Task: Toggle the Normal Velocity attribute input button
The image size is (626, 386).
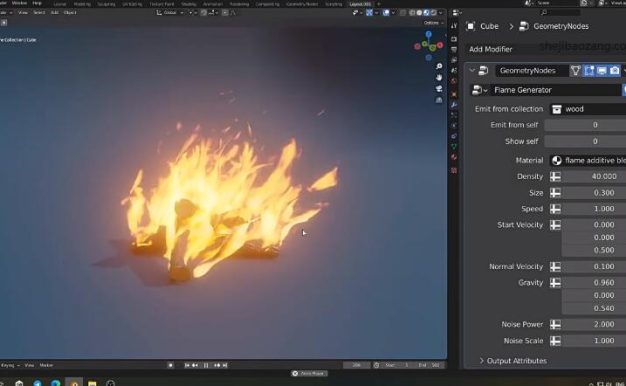Action: [x=555, y=267]
